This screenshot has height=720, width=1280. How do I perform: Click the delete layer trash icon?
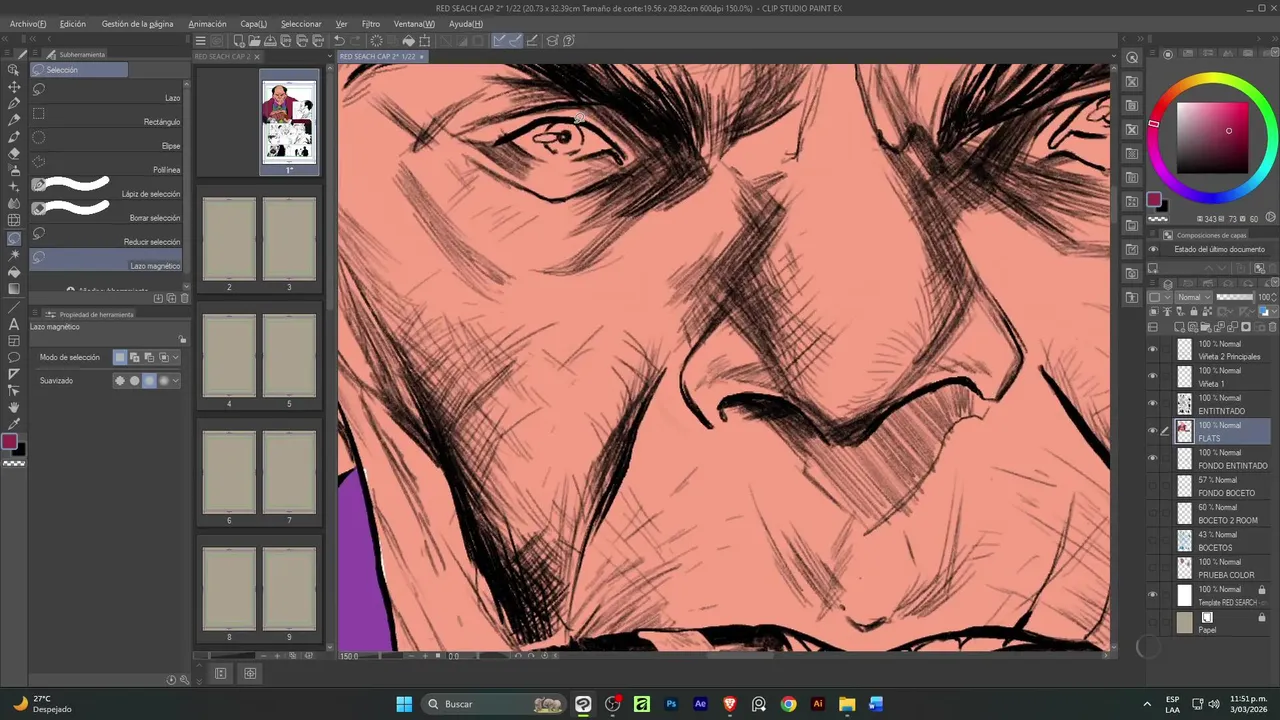point(1273,327)
